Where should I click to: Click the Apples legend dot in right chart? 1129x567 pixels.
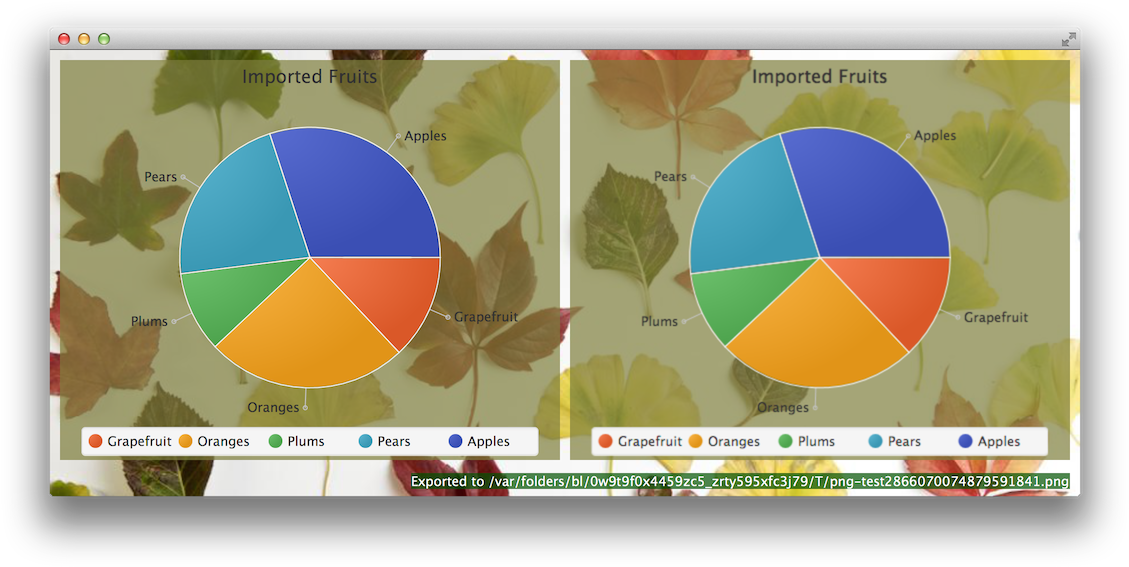coord(966,441)
